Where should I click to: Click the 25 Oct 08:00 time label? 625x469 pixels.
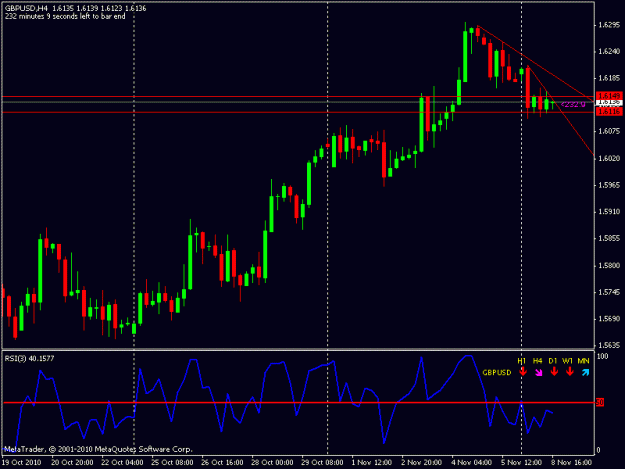click(172, 462)
